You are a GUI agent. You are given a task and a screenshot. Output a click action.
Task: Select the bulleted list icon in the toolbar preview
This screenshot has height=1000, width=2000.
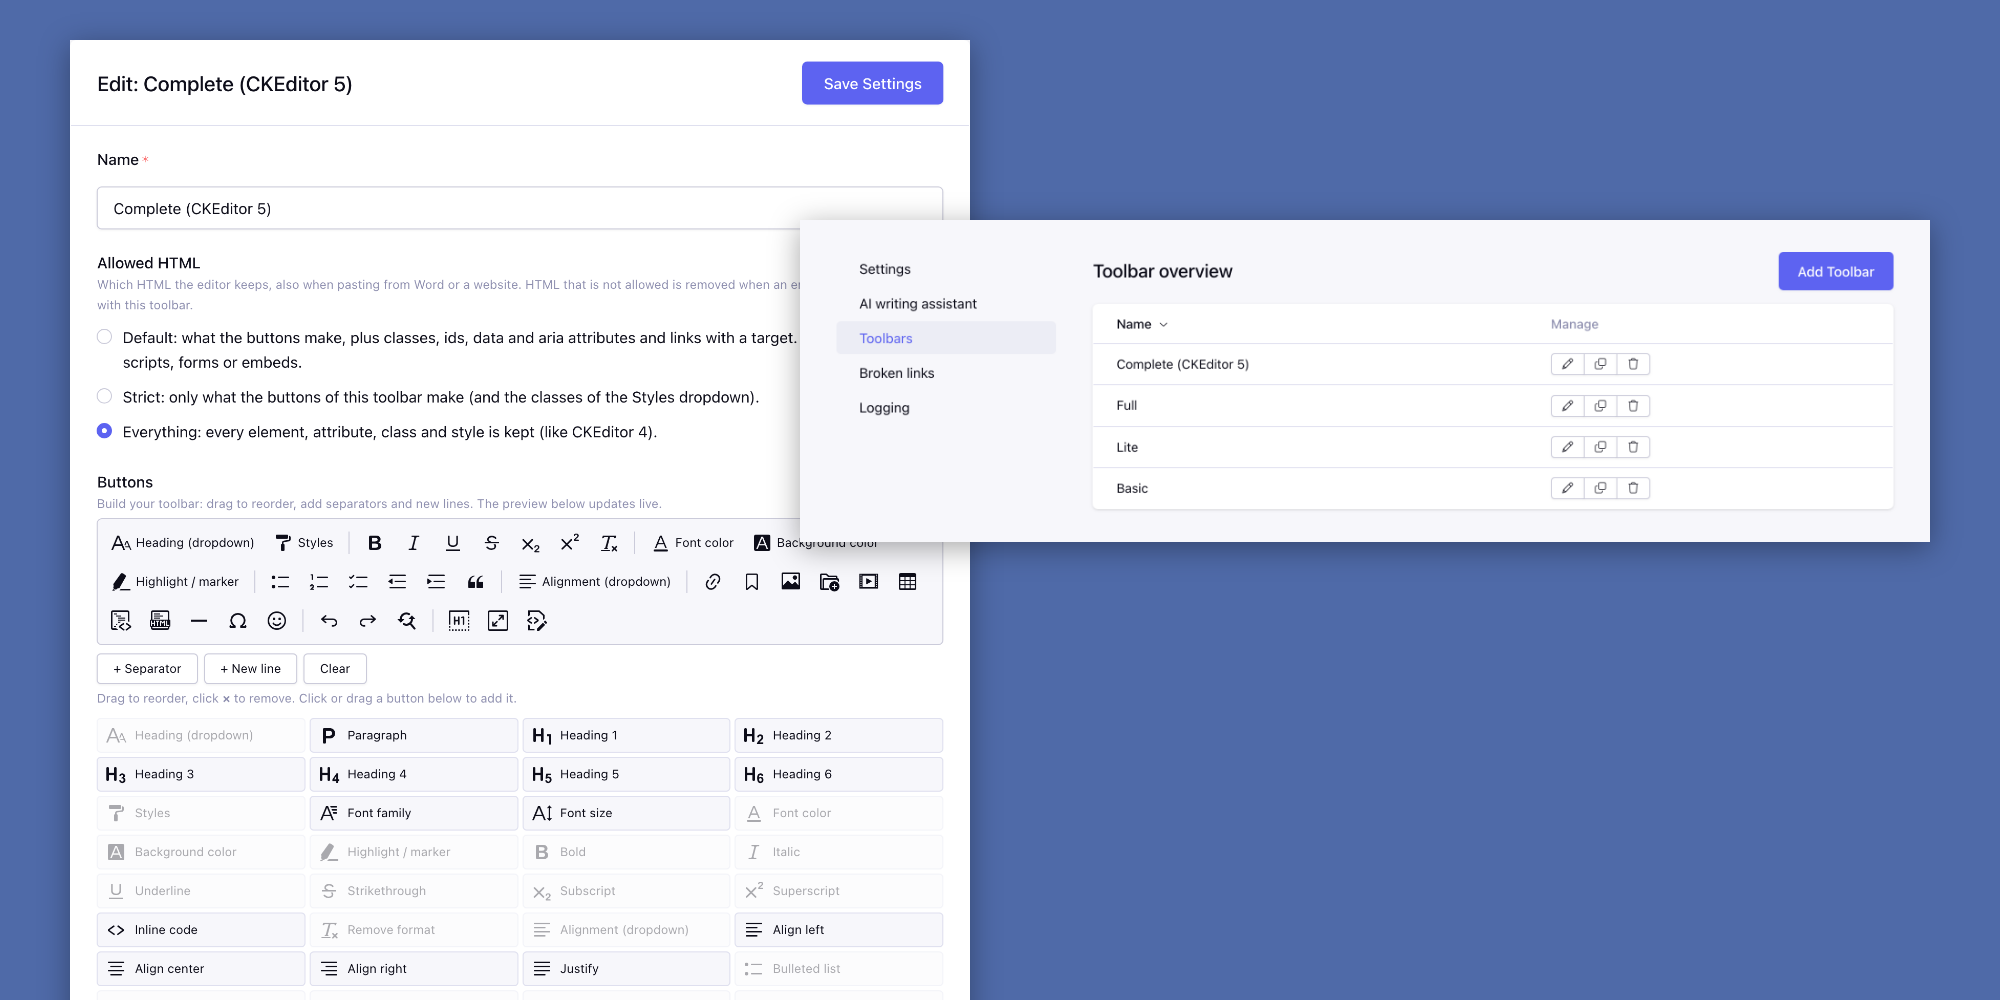[280, 582]
